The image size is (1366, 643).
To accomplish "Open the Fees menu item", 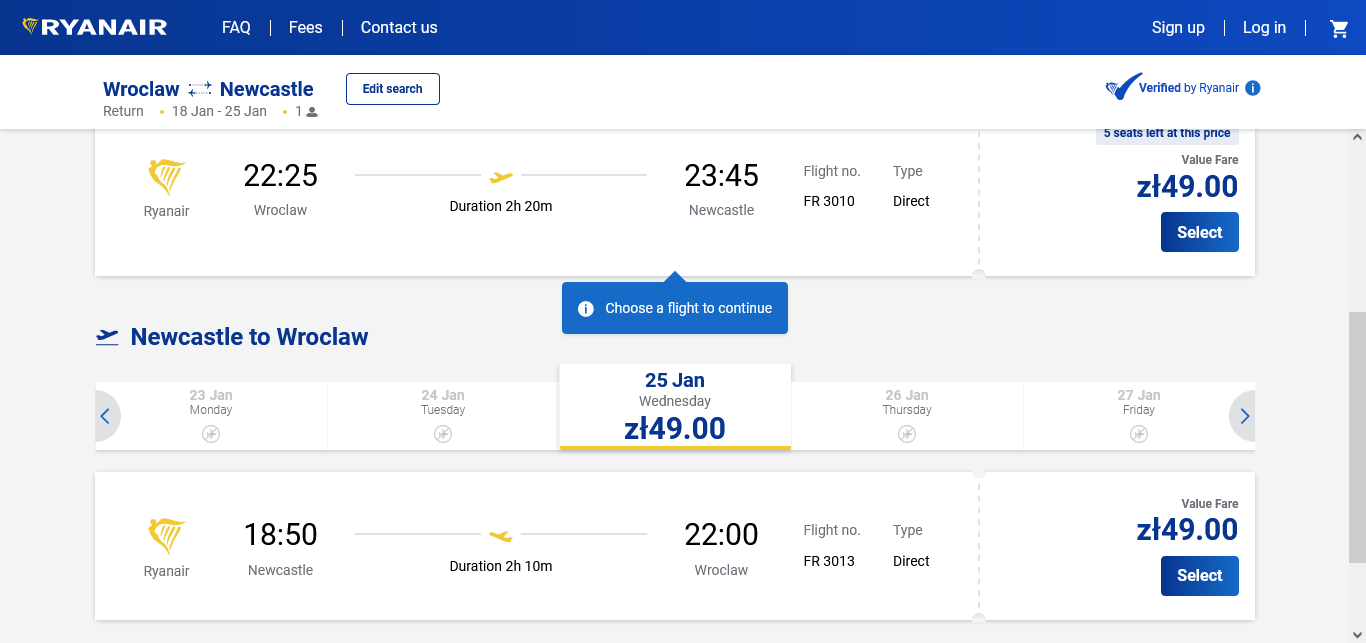I will coord(306,28).
